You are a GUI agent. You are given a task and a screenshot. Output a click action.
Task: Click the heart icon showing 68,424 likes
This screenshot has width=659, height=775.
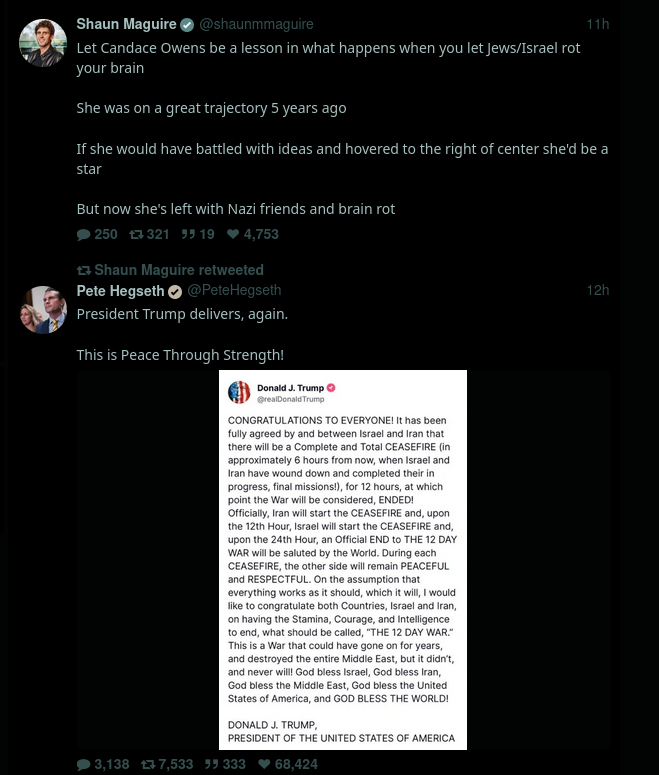tap(264, 764)
